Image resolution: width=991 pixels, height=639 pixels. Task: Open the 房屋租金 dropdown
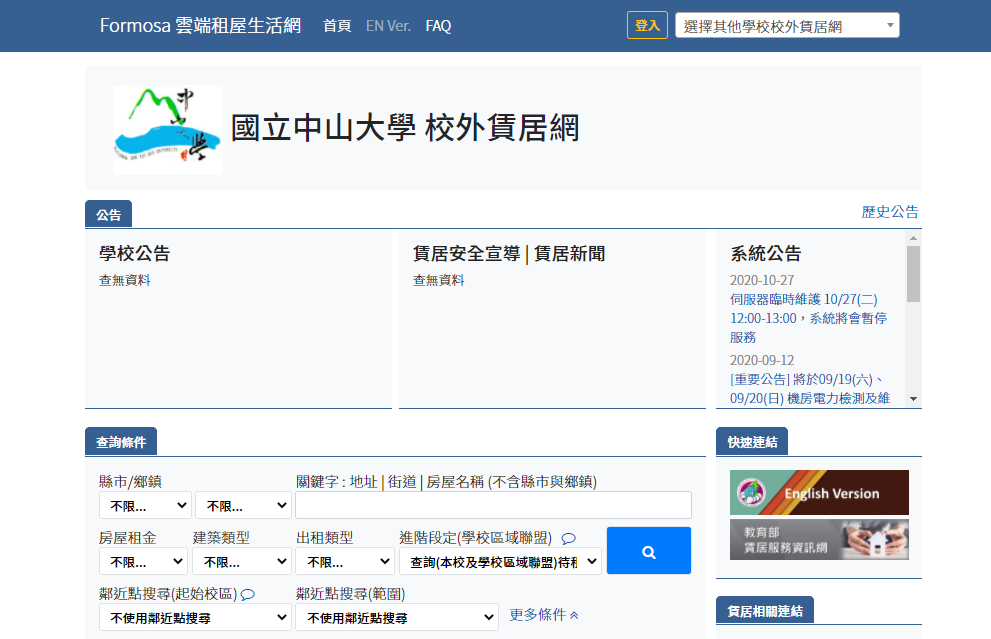pyautogui.click(x=143, y=561)
